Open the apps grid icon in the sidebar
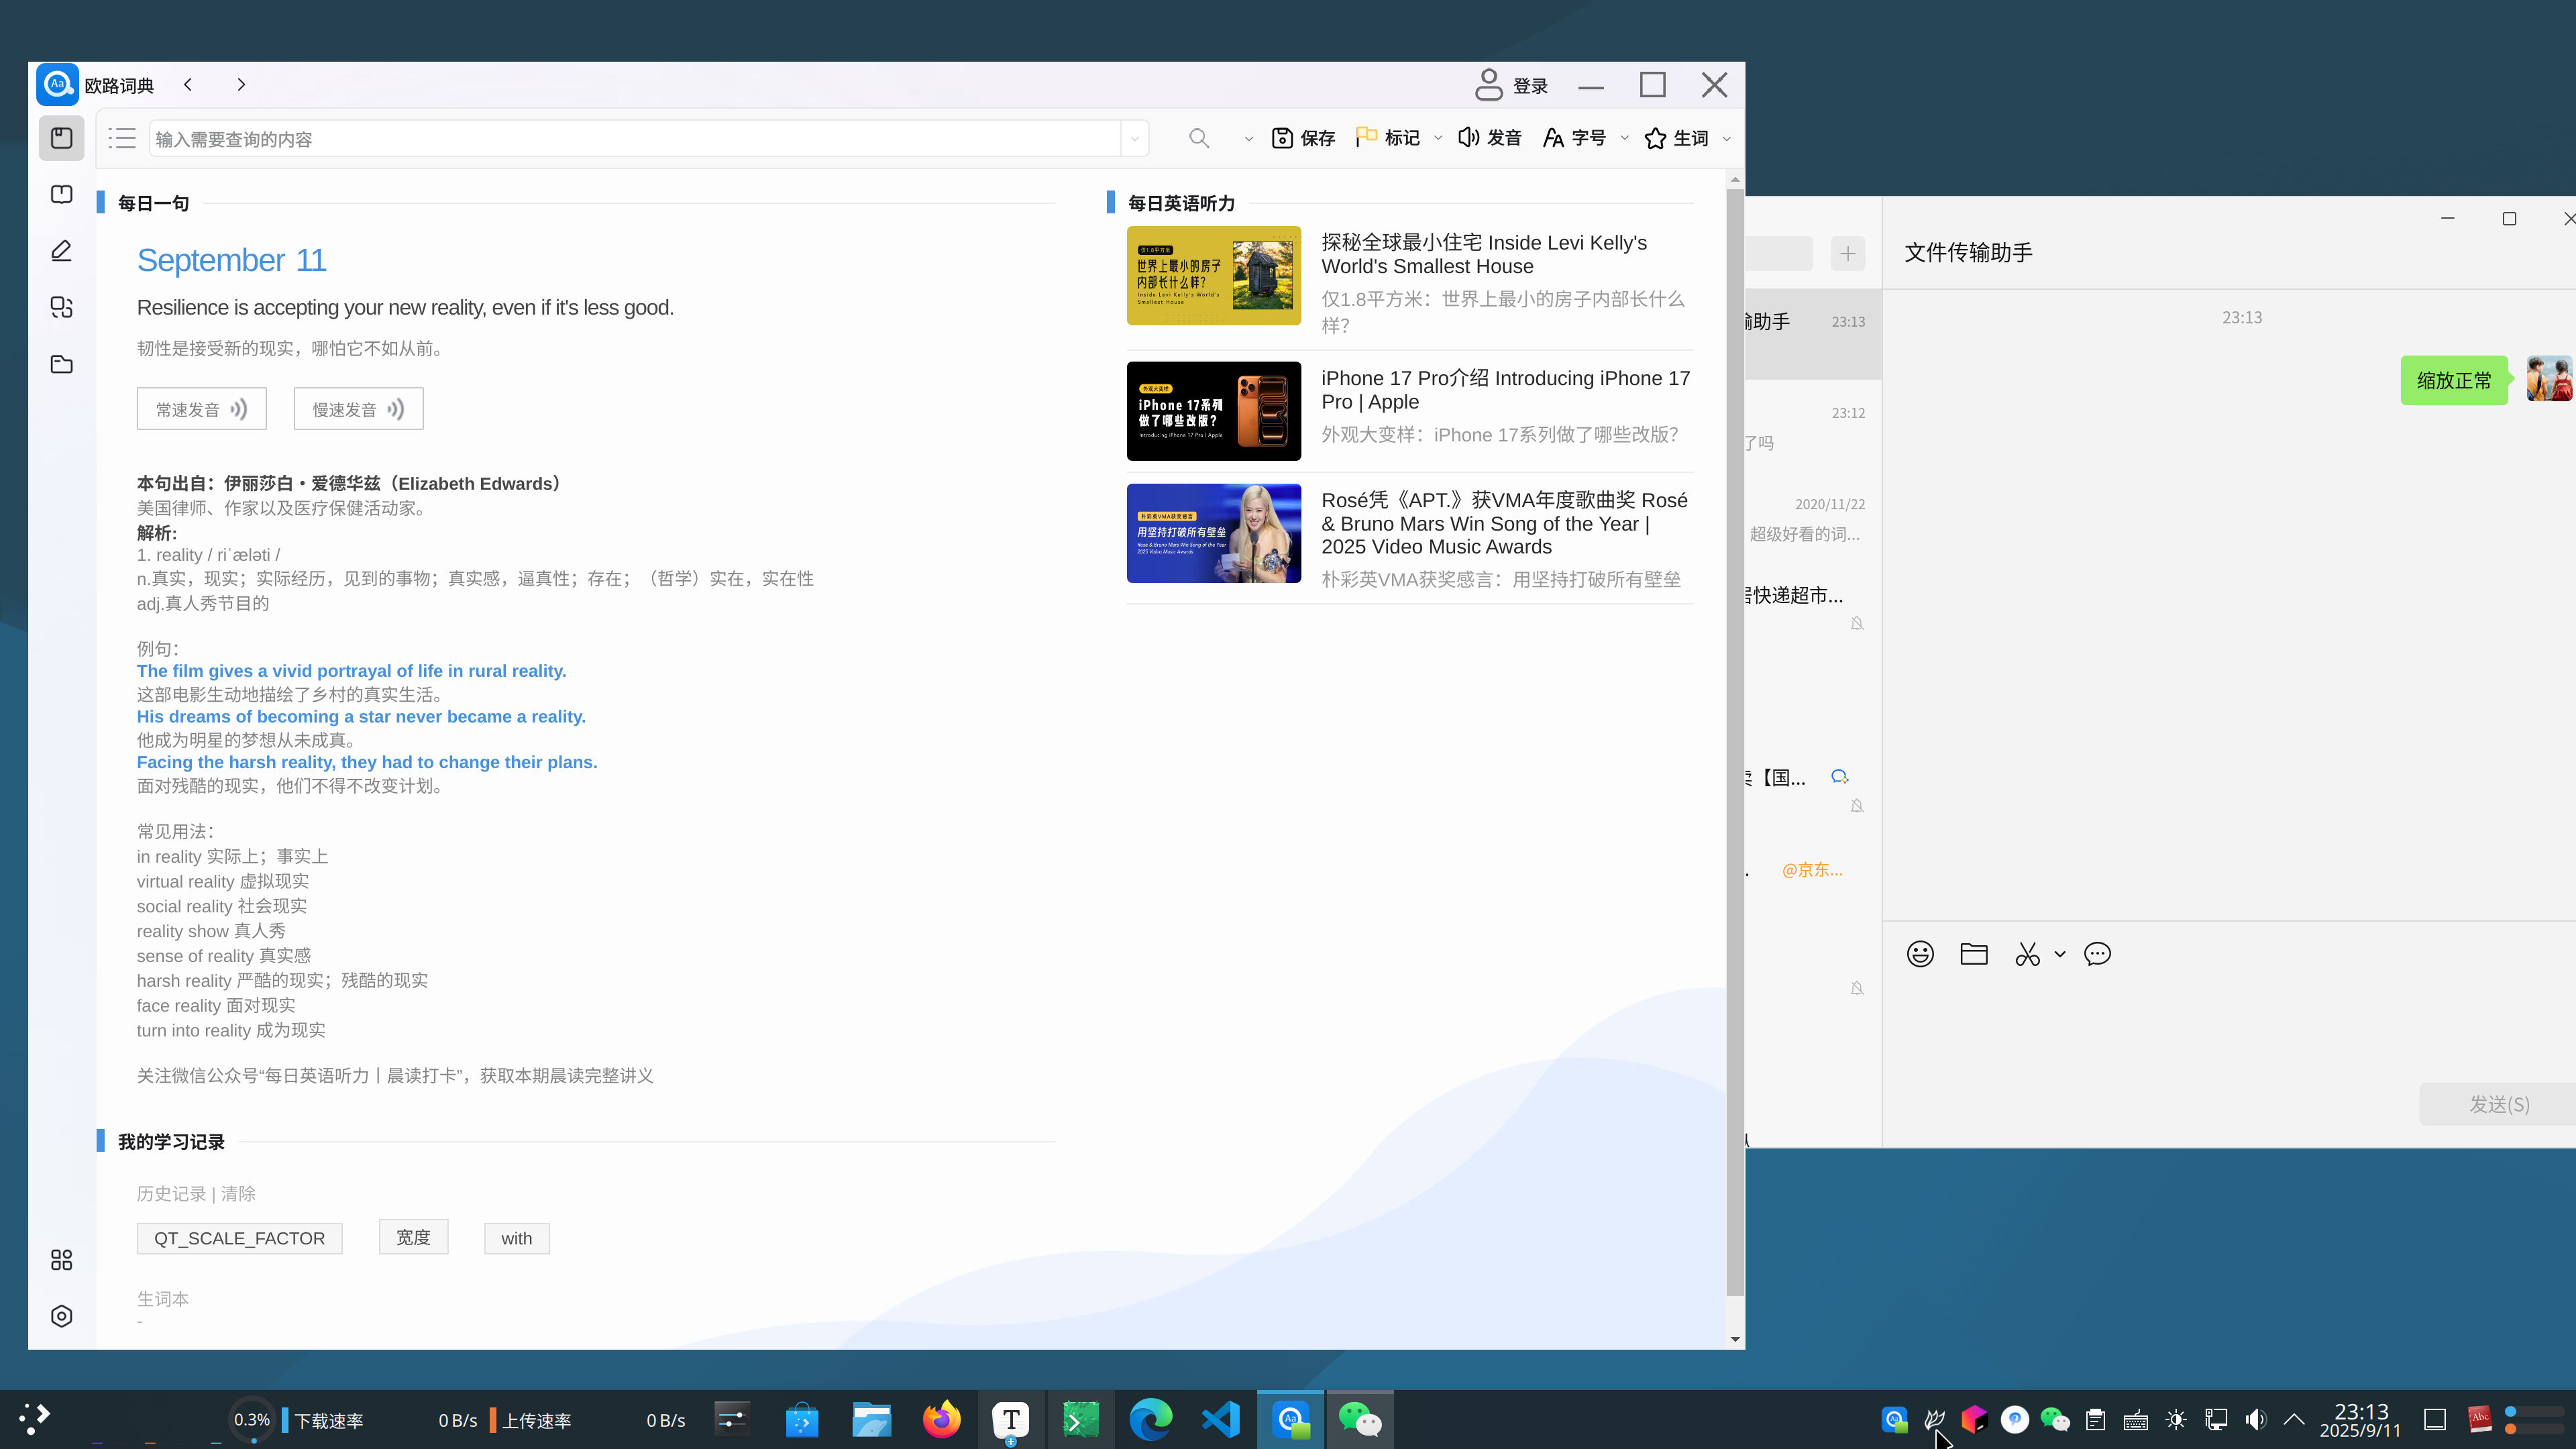 tap(62, 1260)
